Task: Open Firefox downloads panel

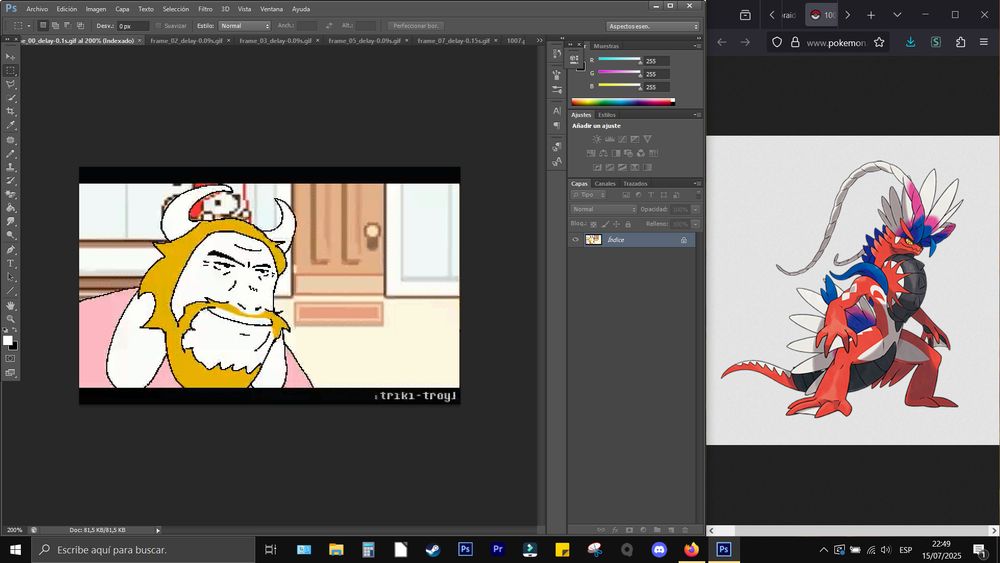Action: [910, 42]
